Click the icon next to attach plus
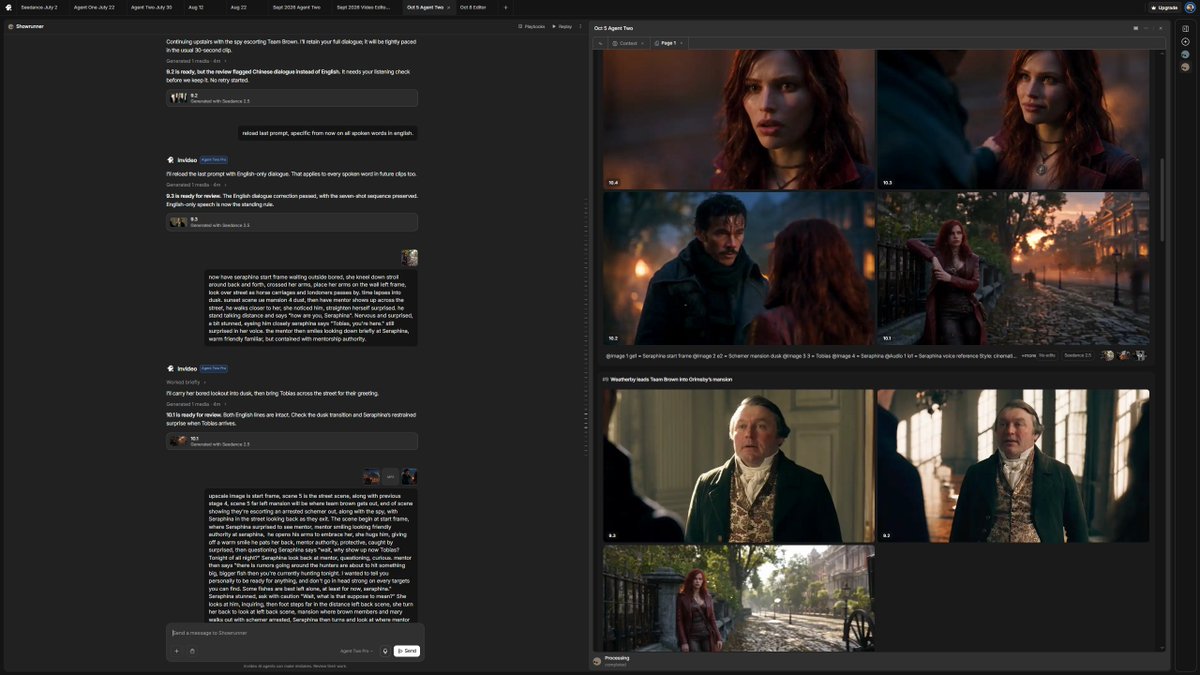Image resolution: width=1200 pixels, height=675 pixels. (x=192, y=651)
